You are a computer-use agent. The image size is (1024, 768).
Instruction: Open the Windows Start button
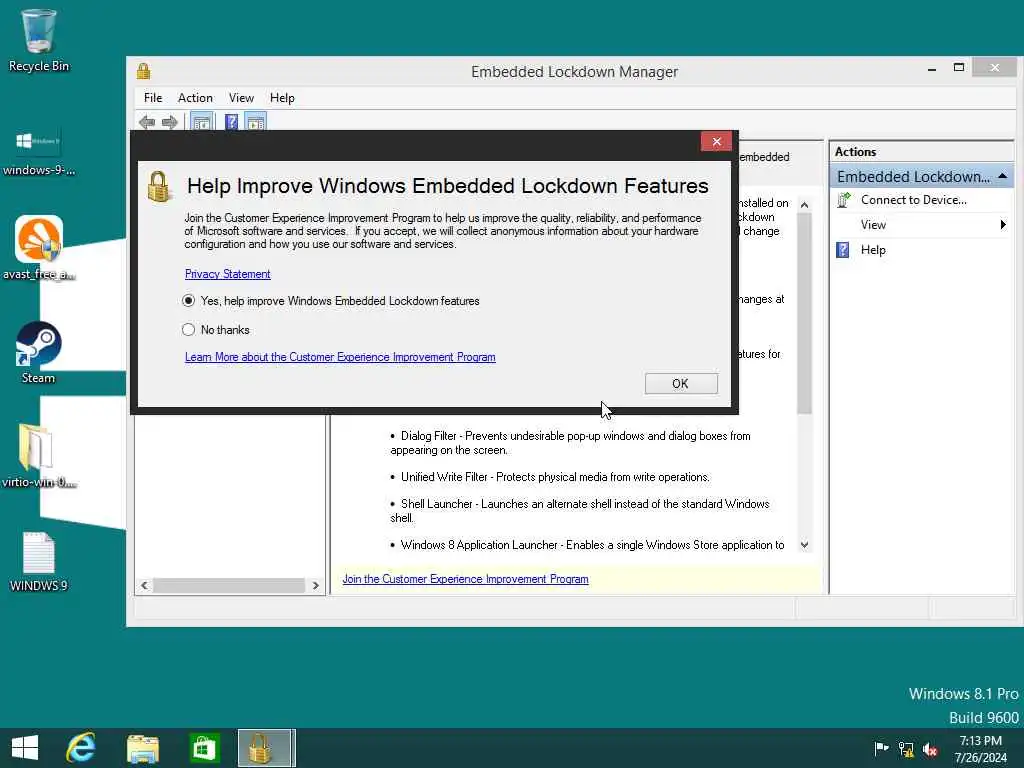tap(25, 748)
